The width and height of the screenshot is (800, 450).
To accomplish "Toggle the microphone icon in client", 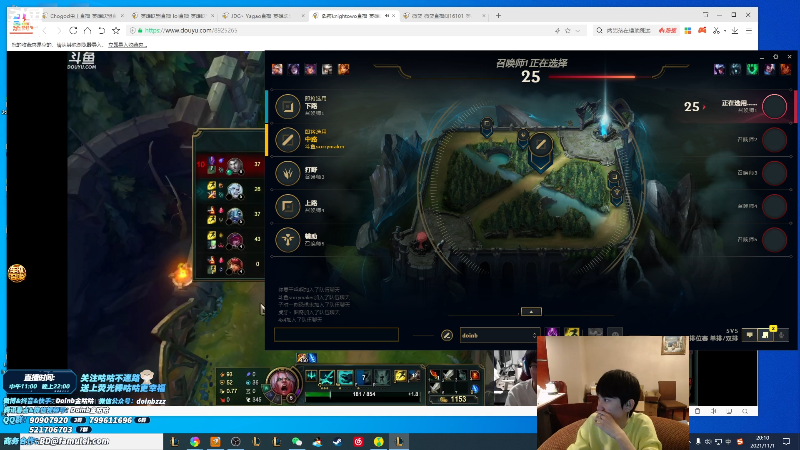I will click(781, 335).
